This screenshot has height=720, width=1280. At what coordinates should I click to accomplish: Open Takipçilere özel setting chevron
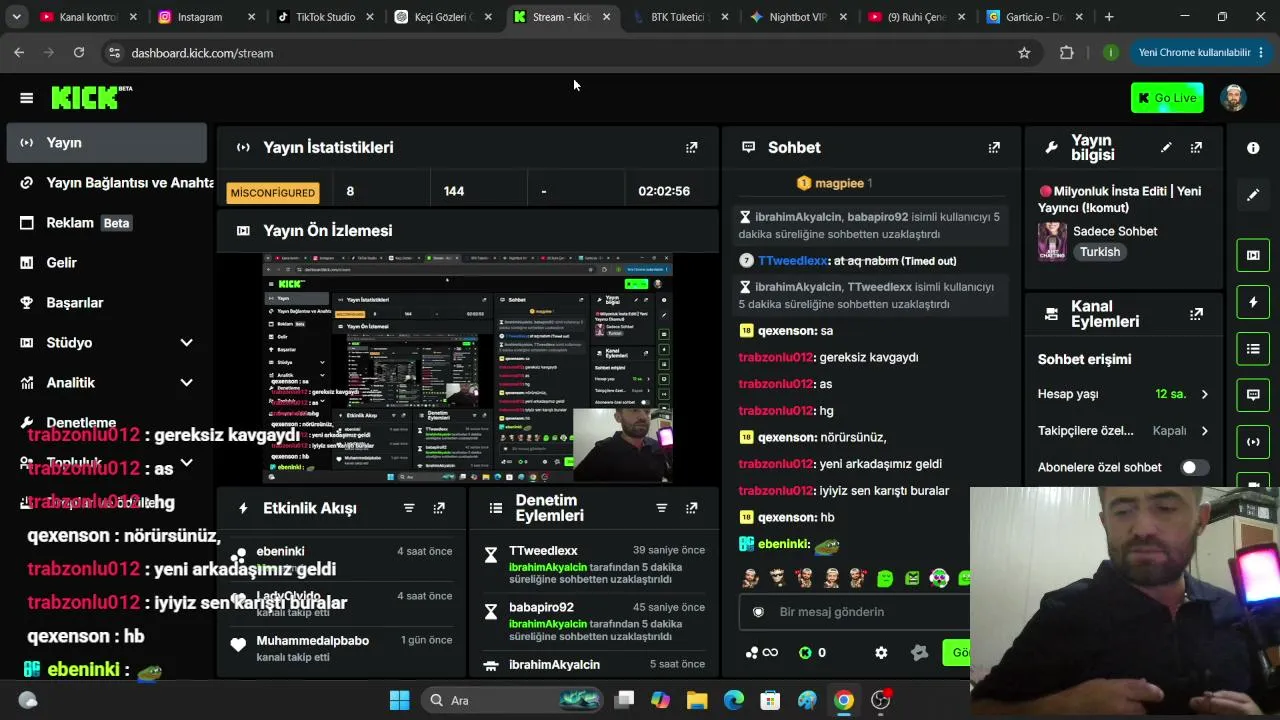click(1204, 431)
